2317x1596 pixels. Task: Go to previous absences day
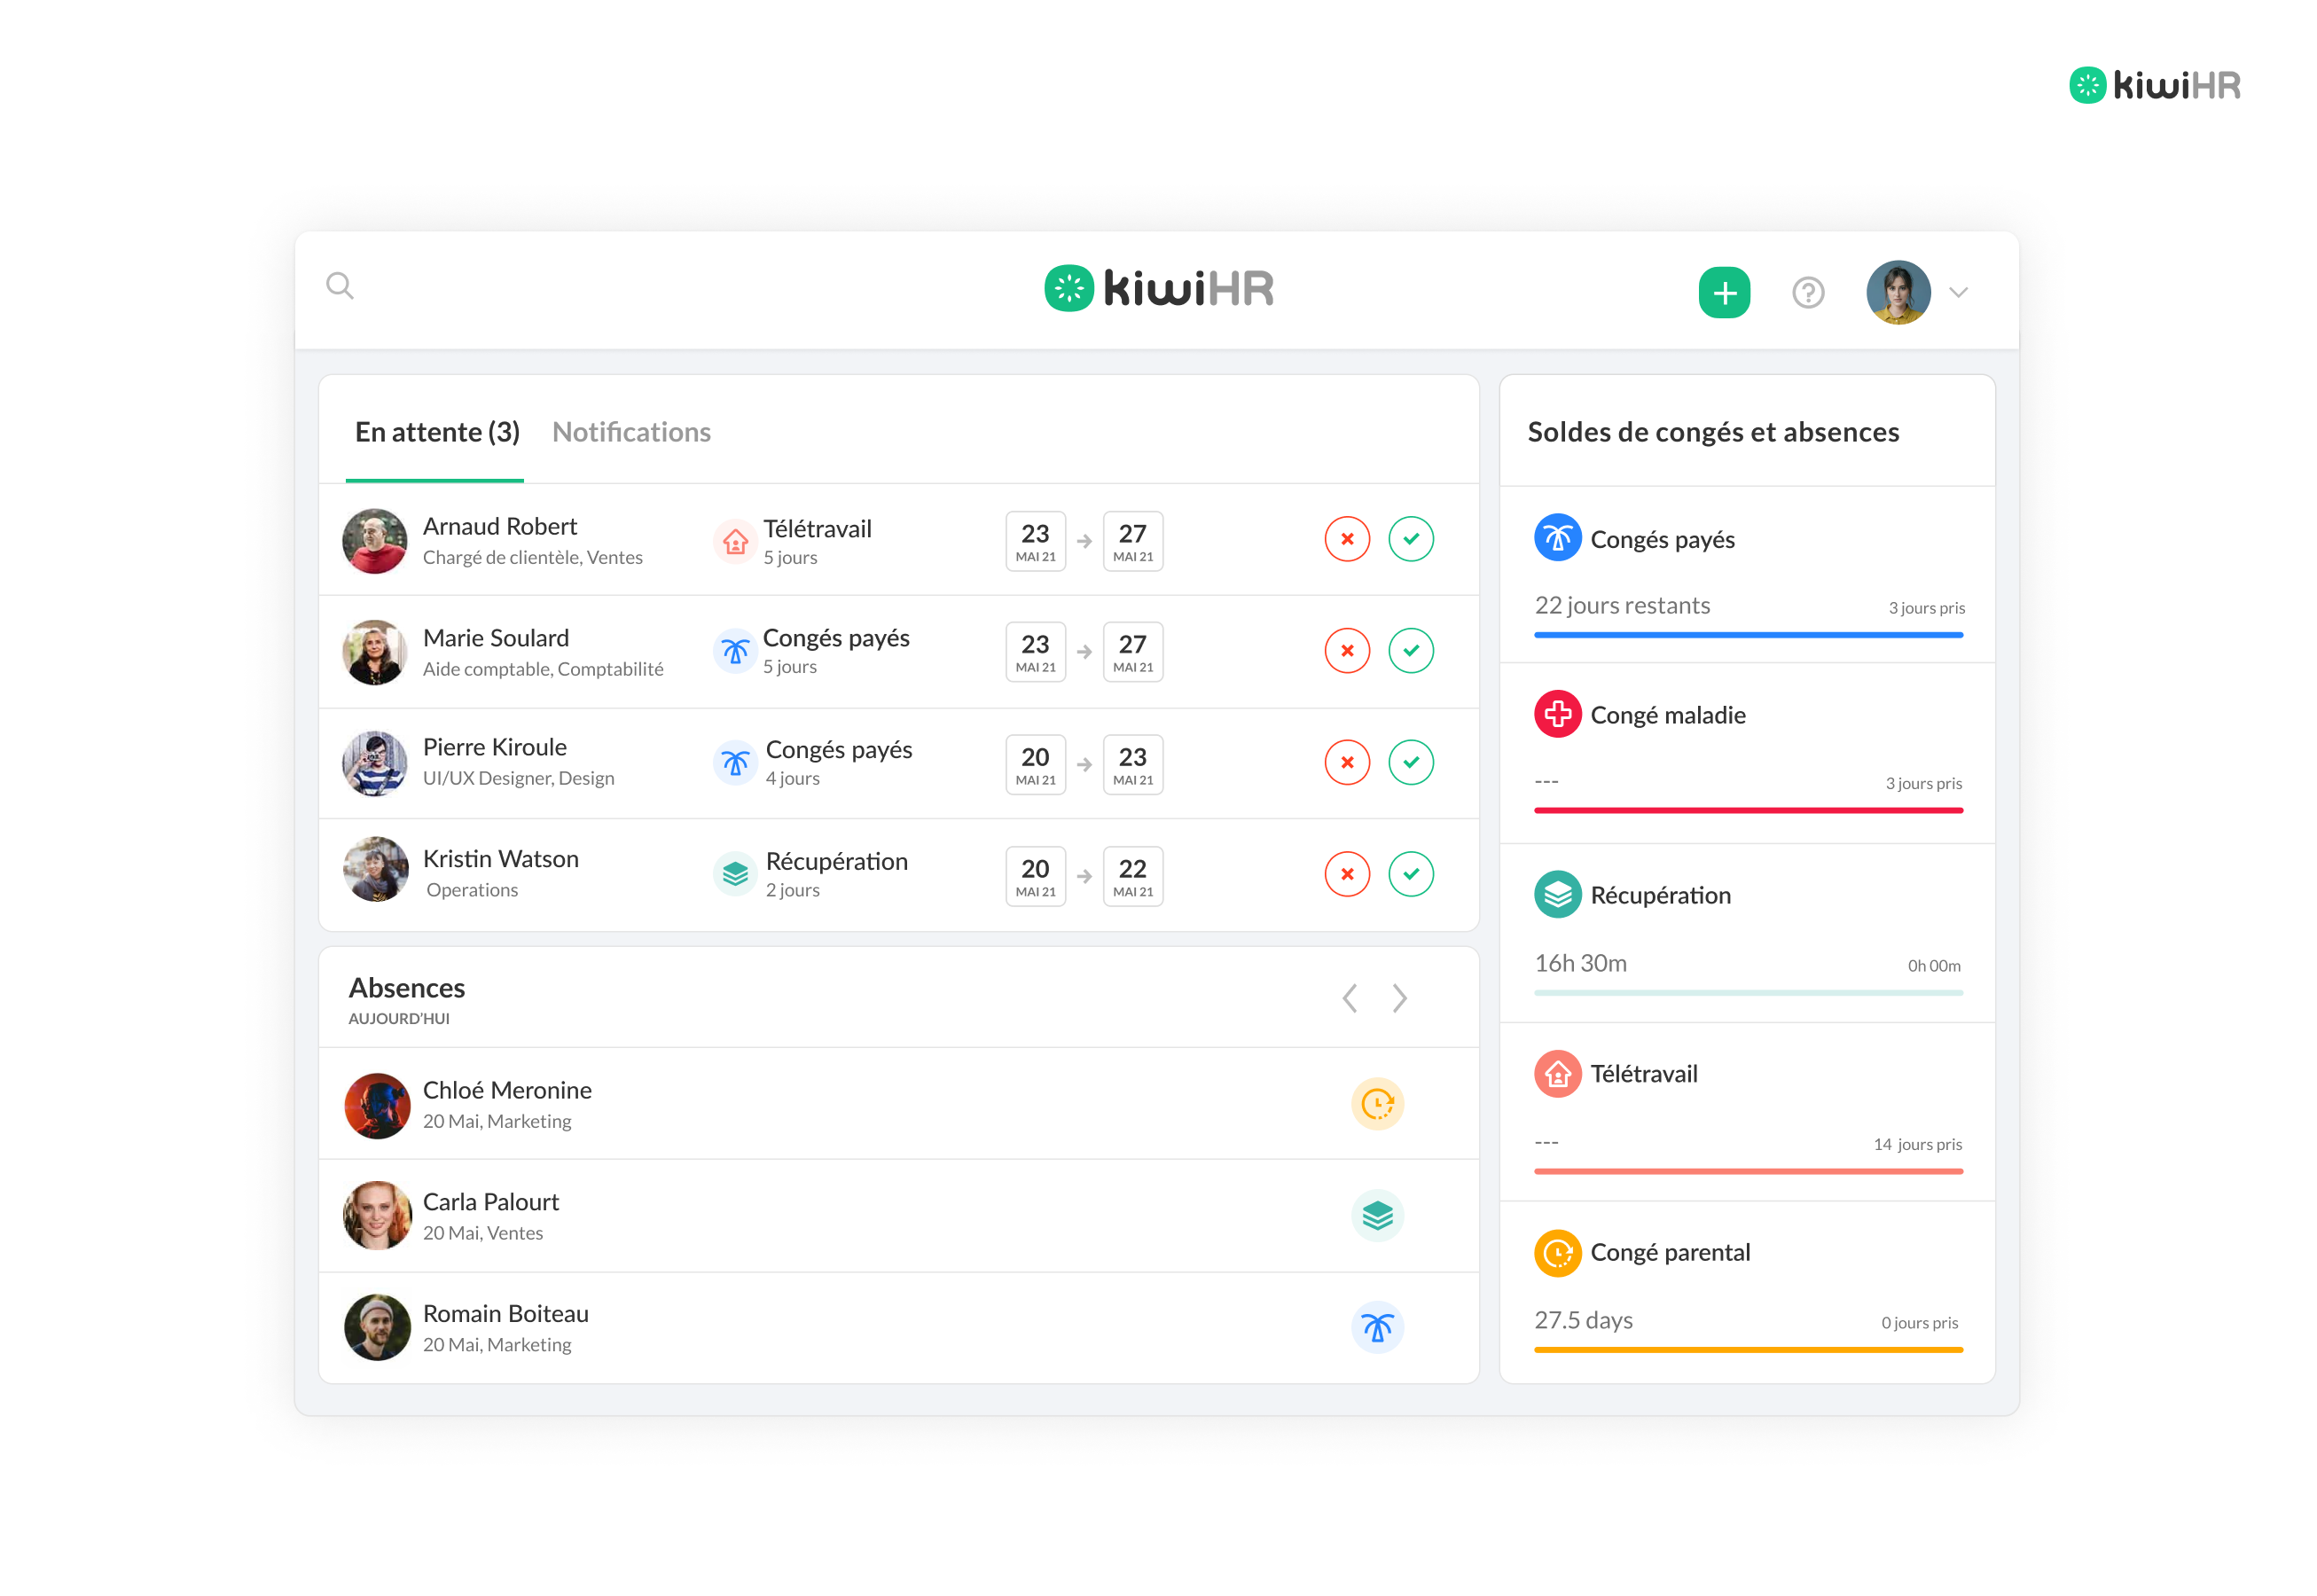pos(1349,998)
